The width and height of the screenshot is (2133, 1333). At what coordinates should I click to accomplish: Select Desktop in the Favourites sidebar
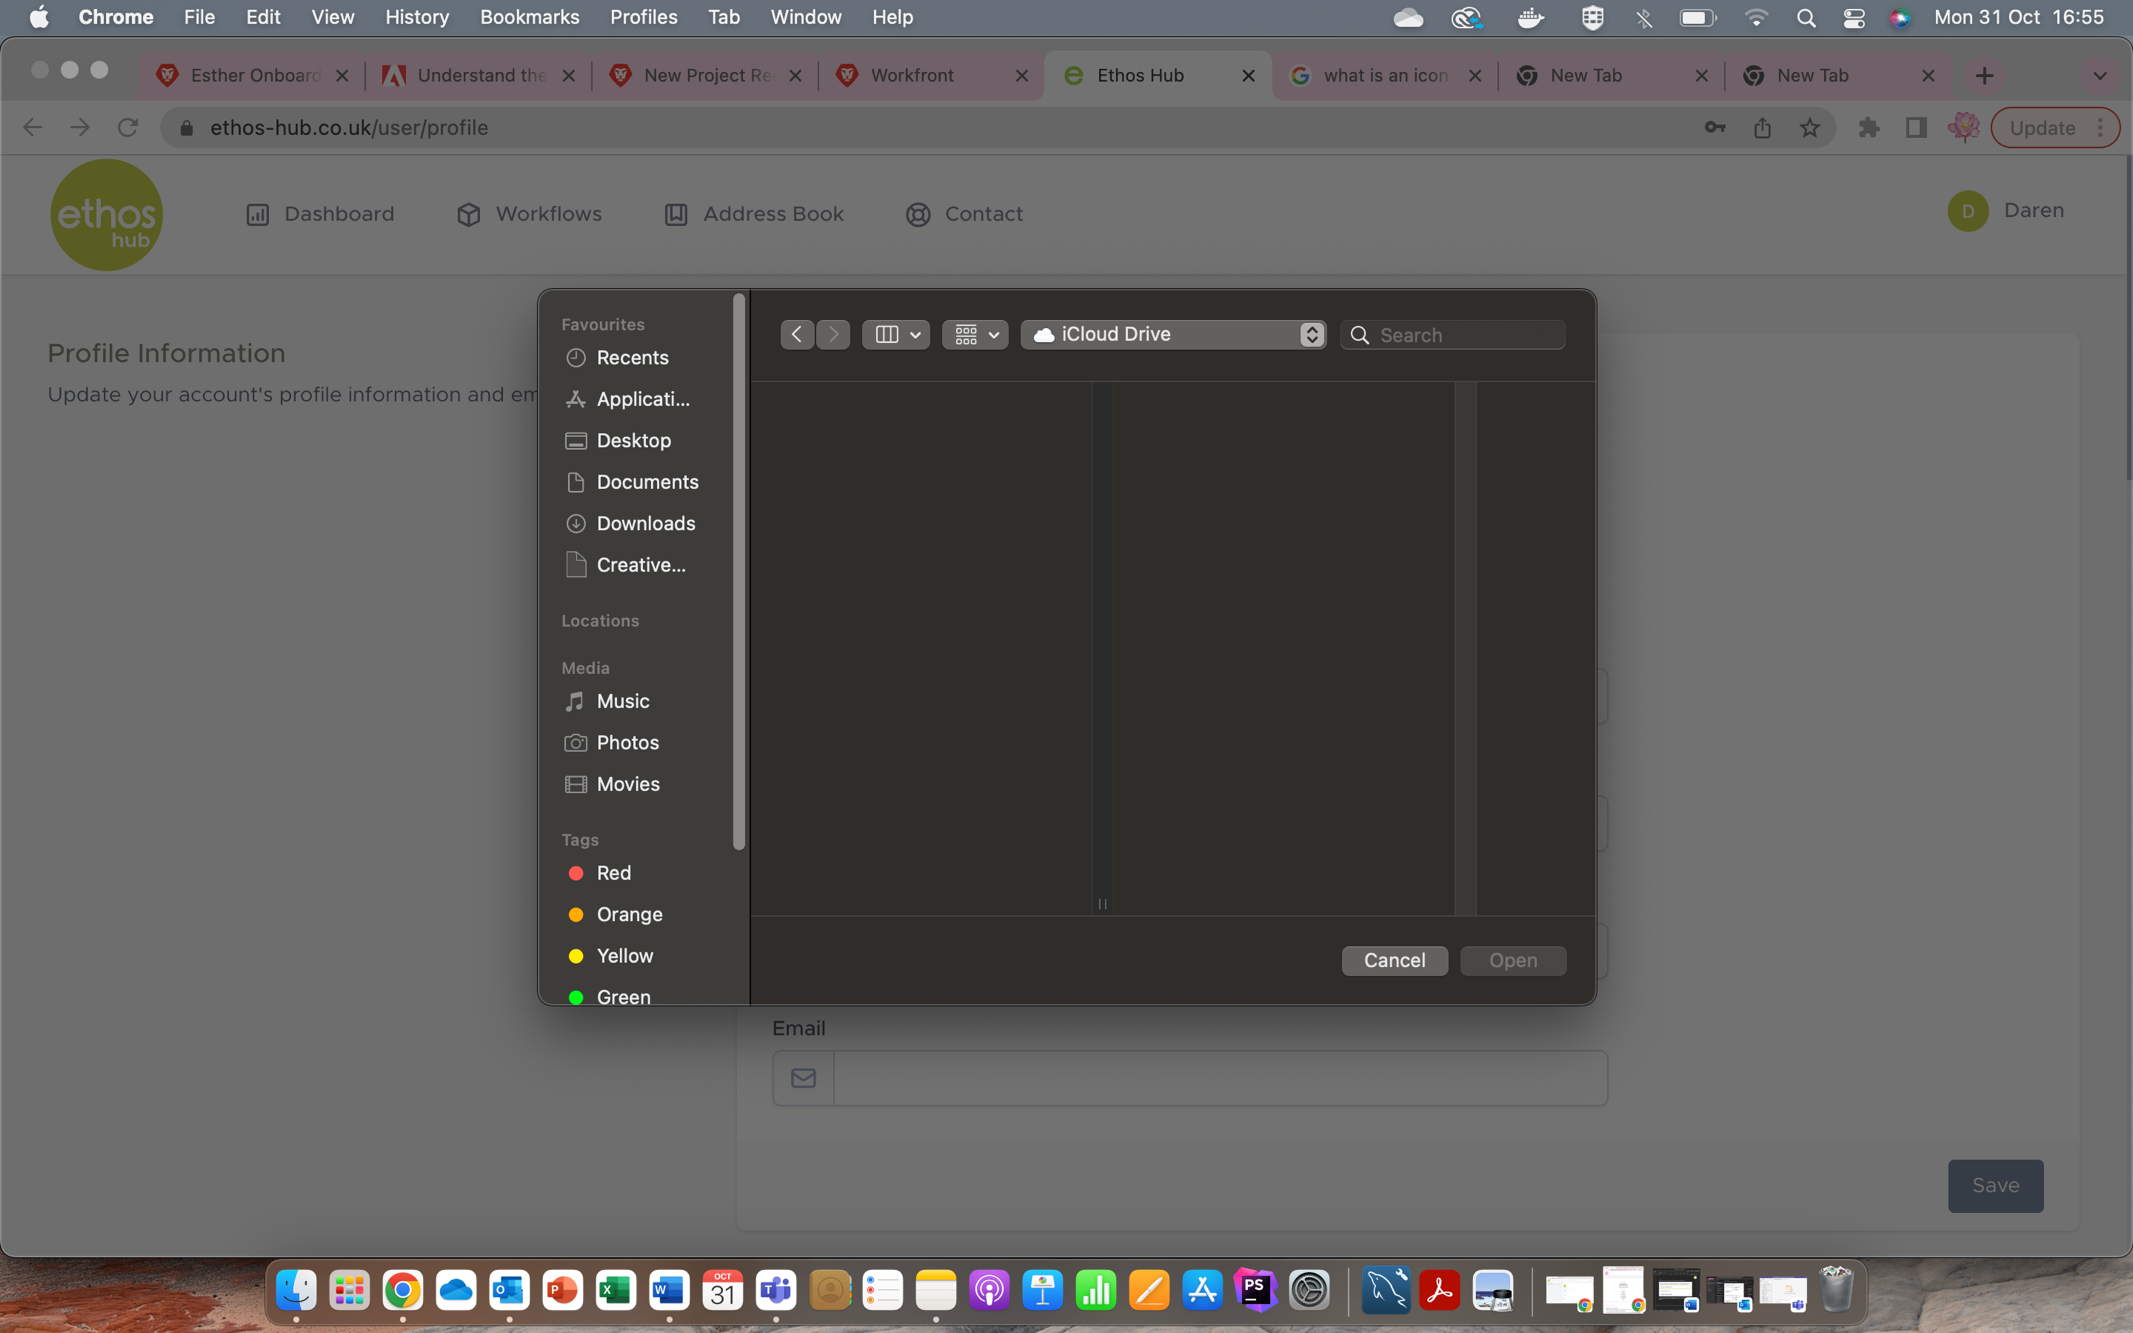(x=633, y=440)
